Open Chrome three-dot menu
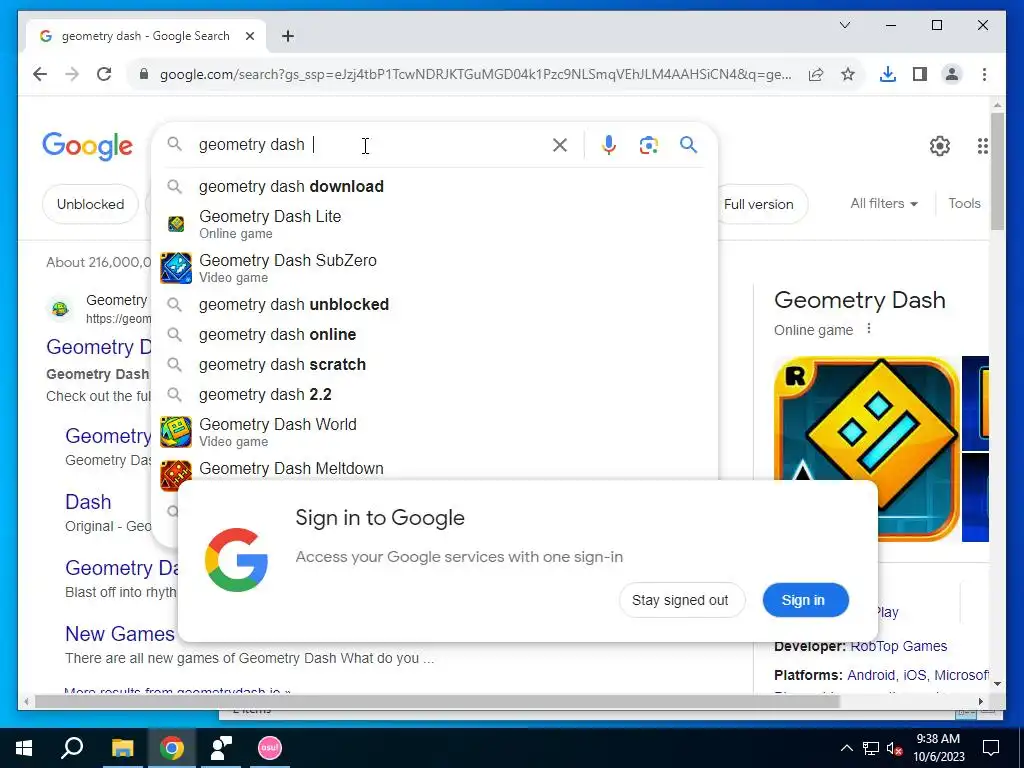 click(x=984, y=74)
